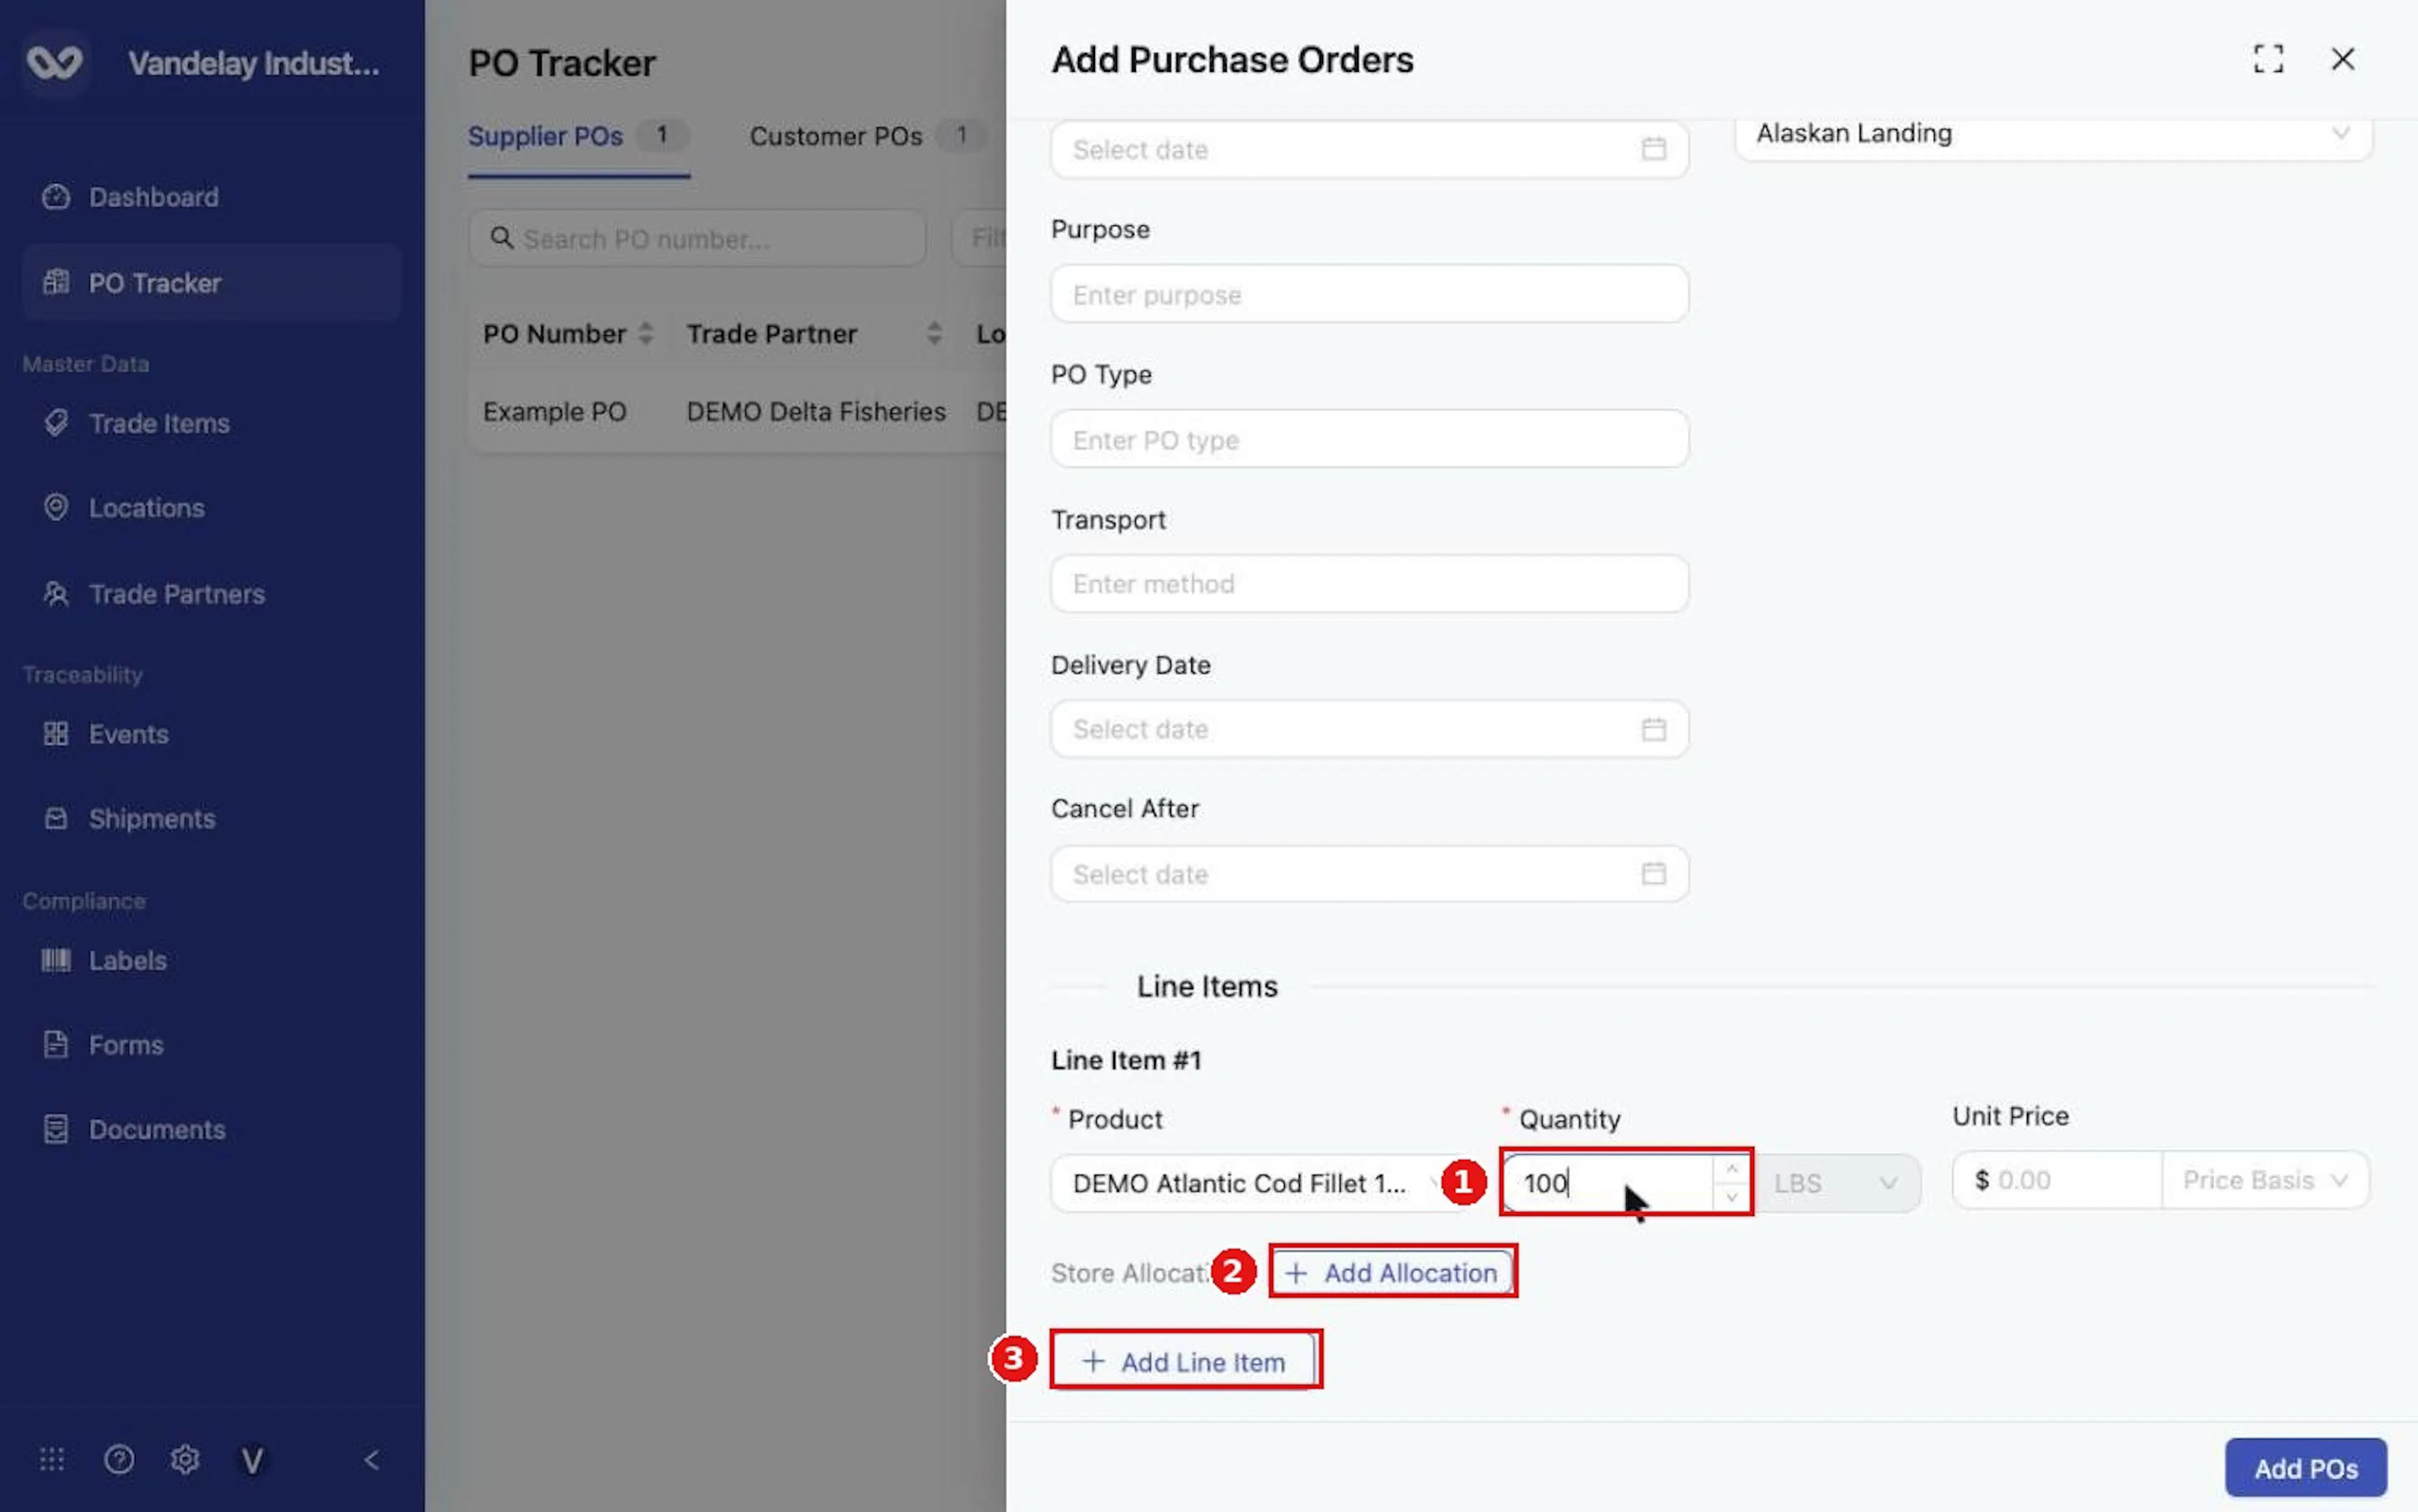Open the Forms page
2418x1512 pixels.
click(x=211, y=1045)
